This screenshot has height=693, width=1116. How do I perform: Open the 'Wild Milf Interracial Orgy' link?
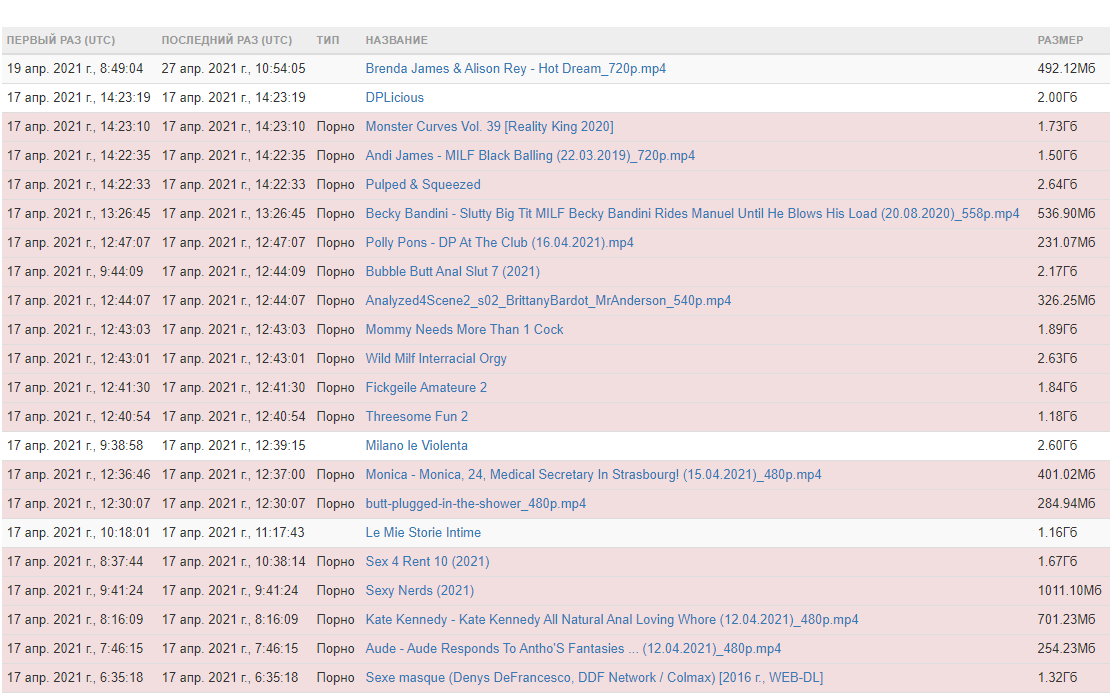click(436, 359)
